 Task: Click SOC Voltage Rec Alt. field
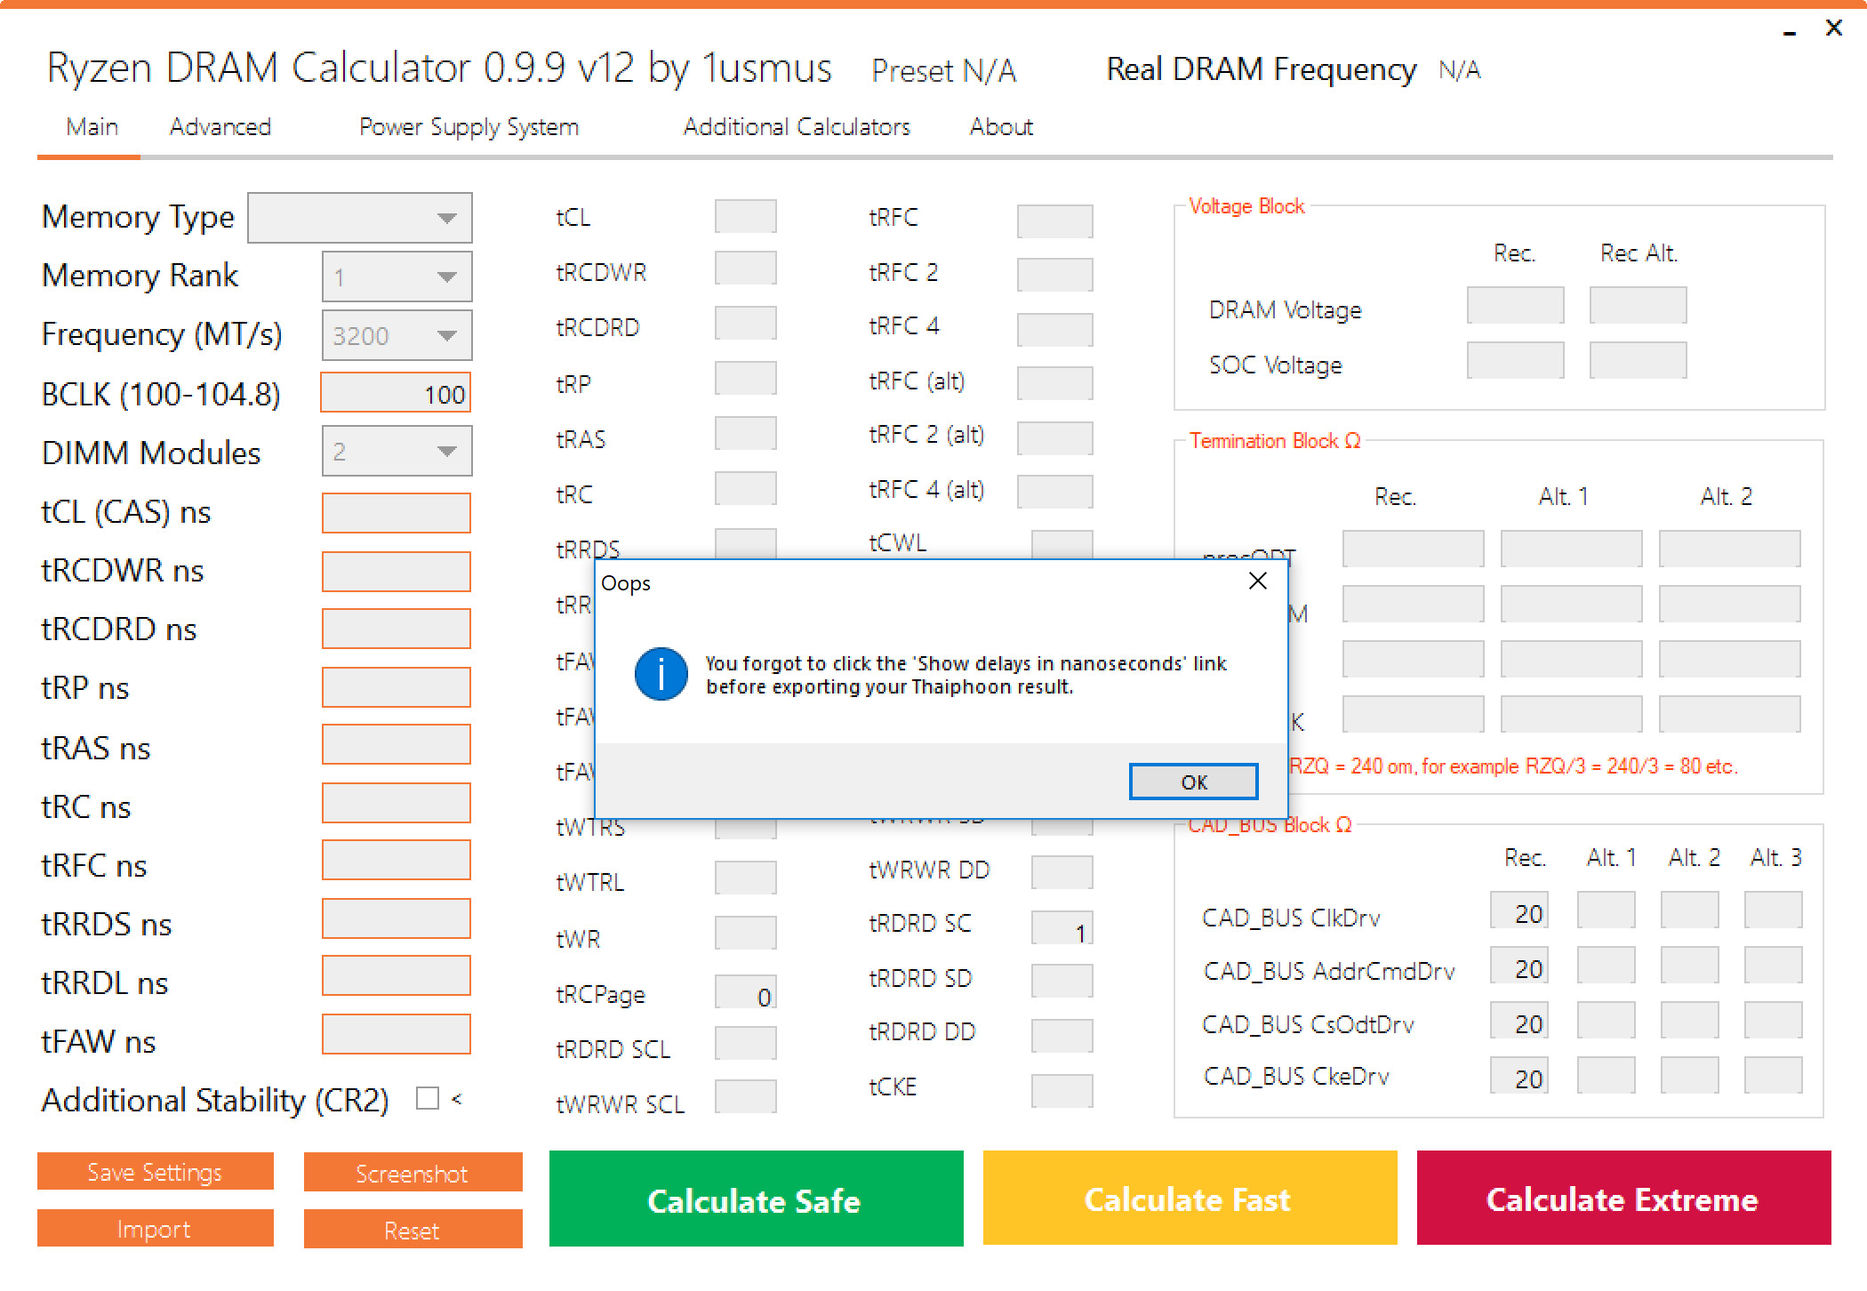[x=1638, y=360]
